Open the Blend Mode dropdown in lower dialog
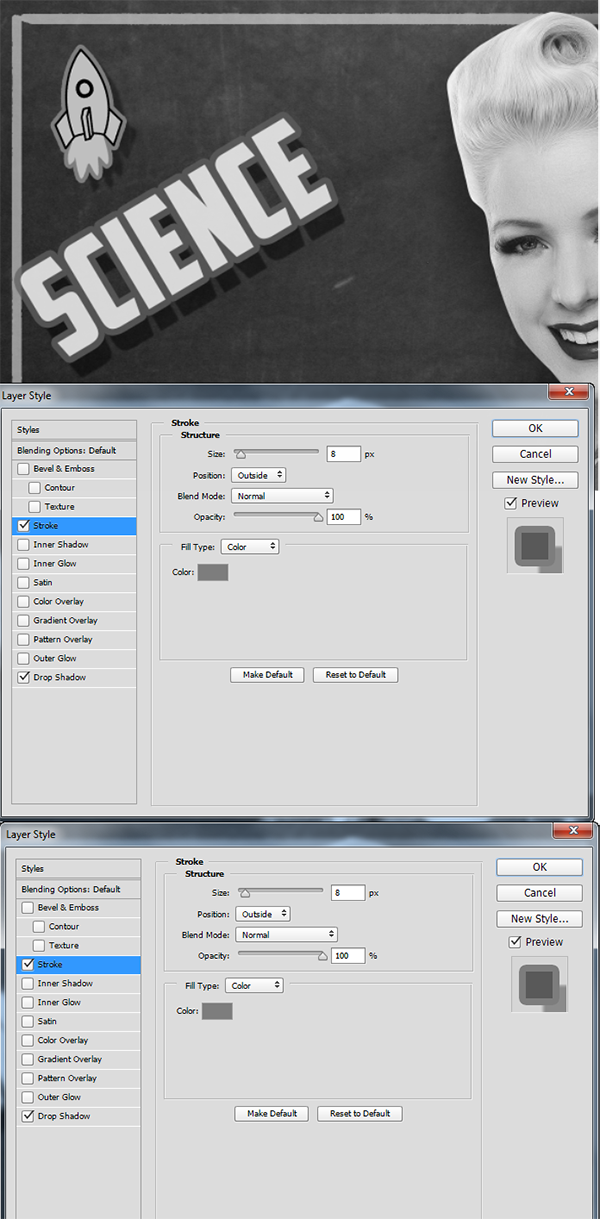The height and width of the screenshot is (1219, 600). click(286, 935)
